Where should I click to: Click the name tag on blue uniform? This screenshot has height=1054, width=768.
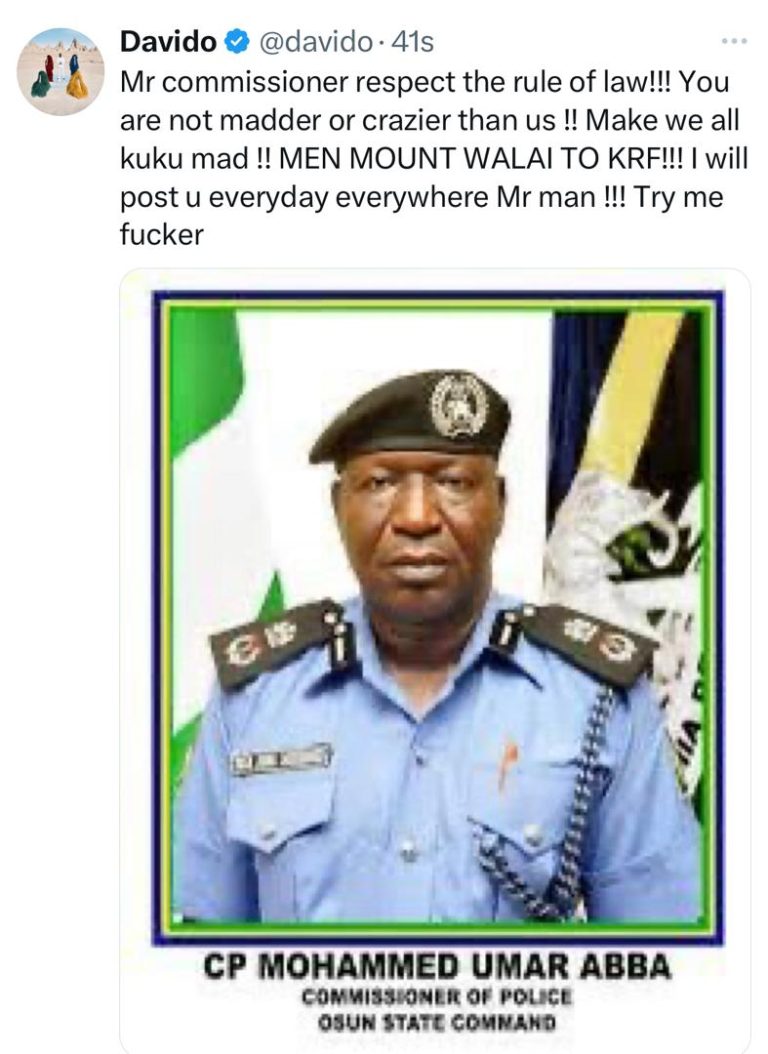click(x=282, y=760)
